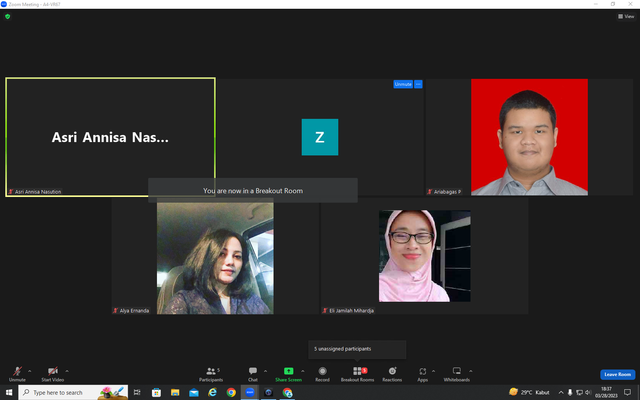Click the teal Z avatar
The width and height of the screenshot is (640, 400).
tap(320, 137)
